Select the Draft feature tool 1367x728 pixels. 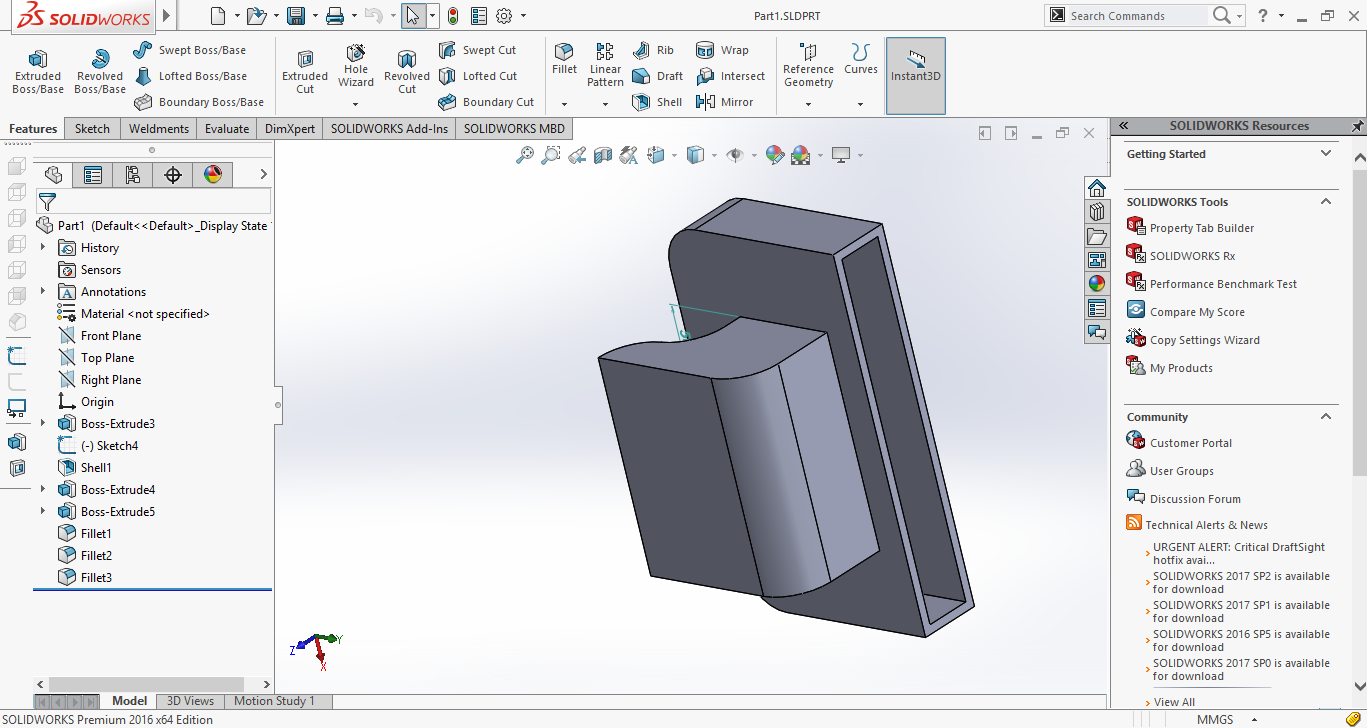(658, 76)
